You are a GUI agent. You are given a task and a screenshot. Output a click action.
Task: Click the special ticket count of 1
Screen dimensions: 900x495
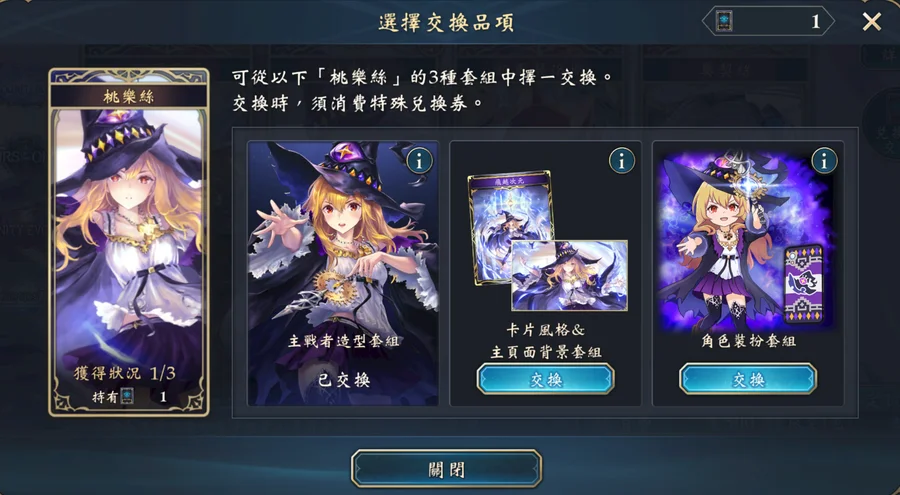[x=815, y=22]
